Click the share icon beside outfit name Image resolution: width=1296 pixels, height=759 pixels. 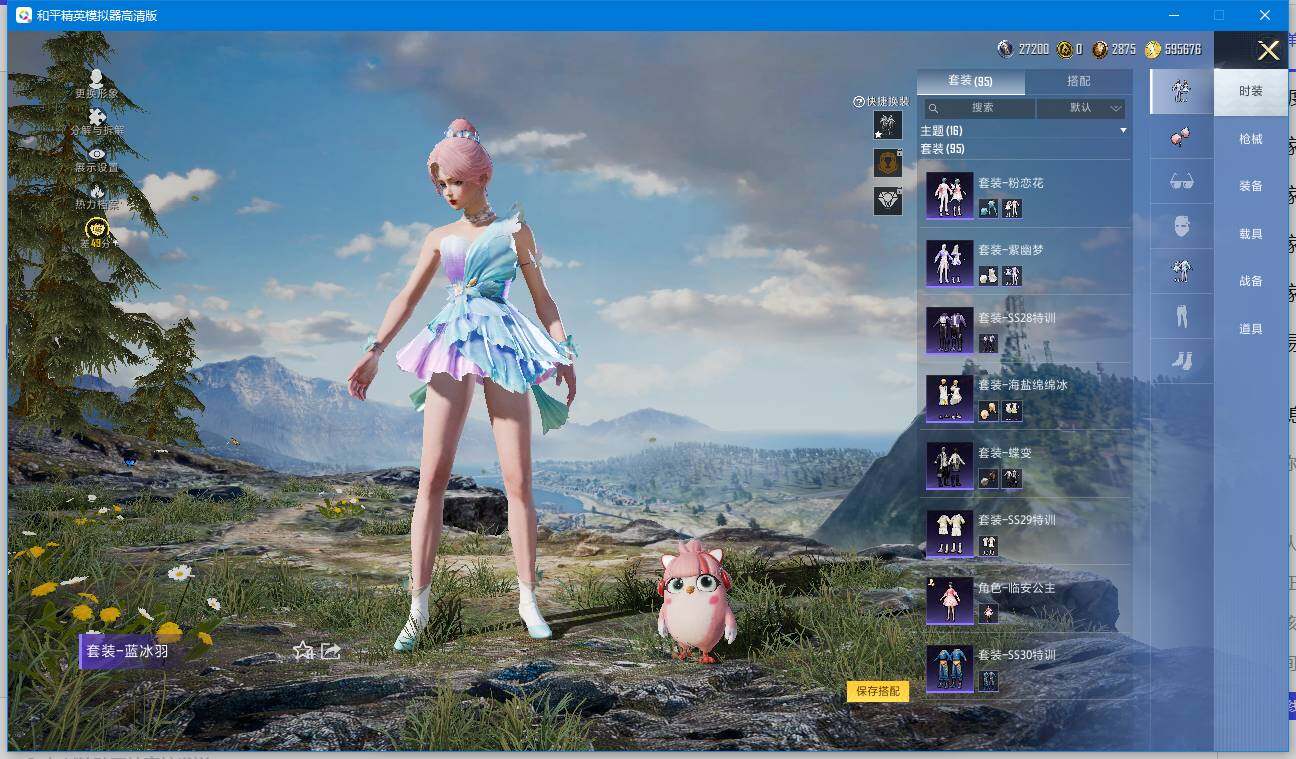331,651
